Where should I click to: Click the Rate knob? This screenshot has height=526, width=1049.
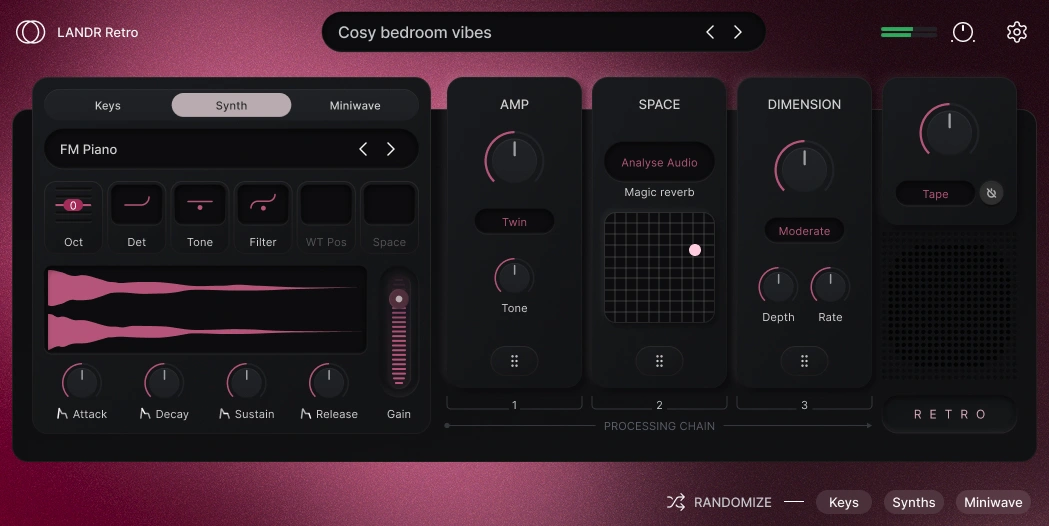coord(830,286)
